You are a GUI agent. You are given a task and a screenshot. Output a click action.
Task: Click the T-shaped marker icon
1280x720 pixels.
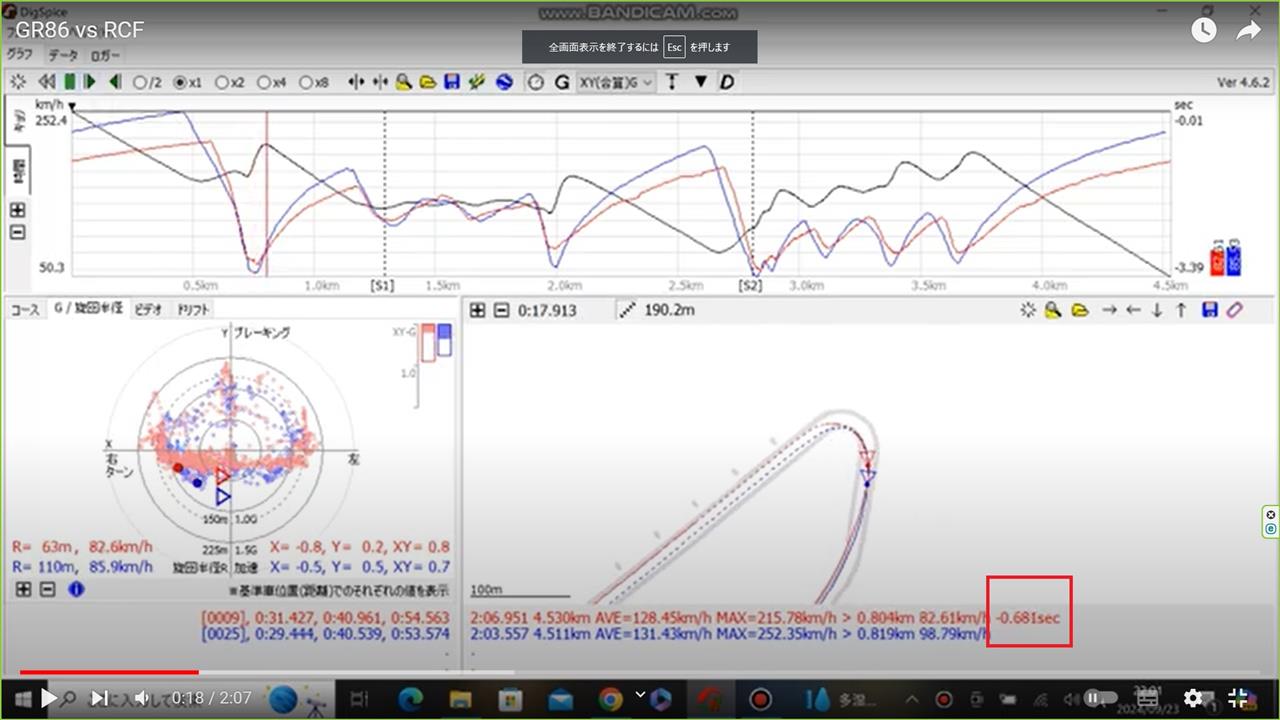(672, 82)
